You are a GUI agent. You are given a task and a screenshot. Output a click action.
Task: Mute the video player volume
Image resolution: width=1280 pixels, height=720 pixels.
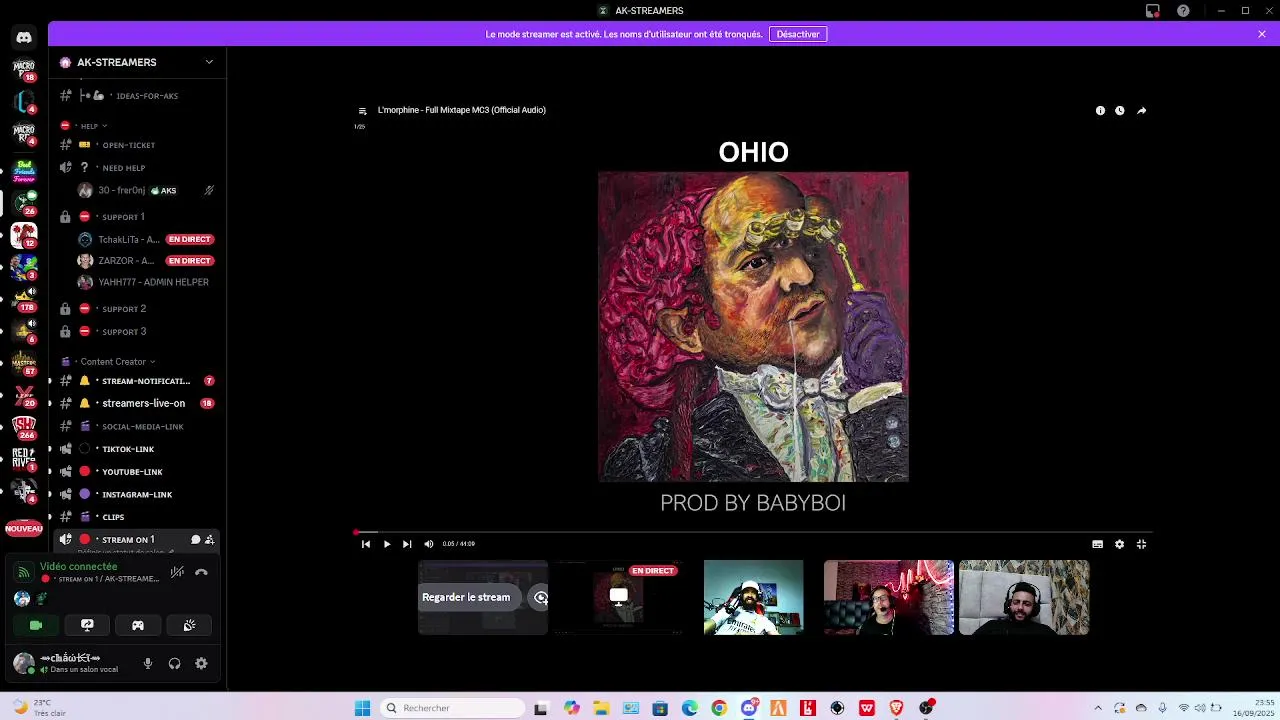[429, 544]
